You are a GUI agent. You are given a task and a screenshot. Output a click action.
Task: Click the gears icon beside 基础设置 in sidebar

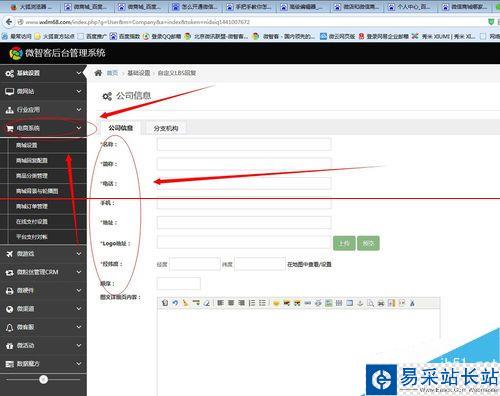[10, 73]
